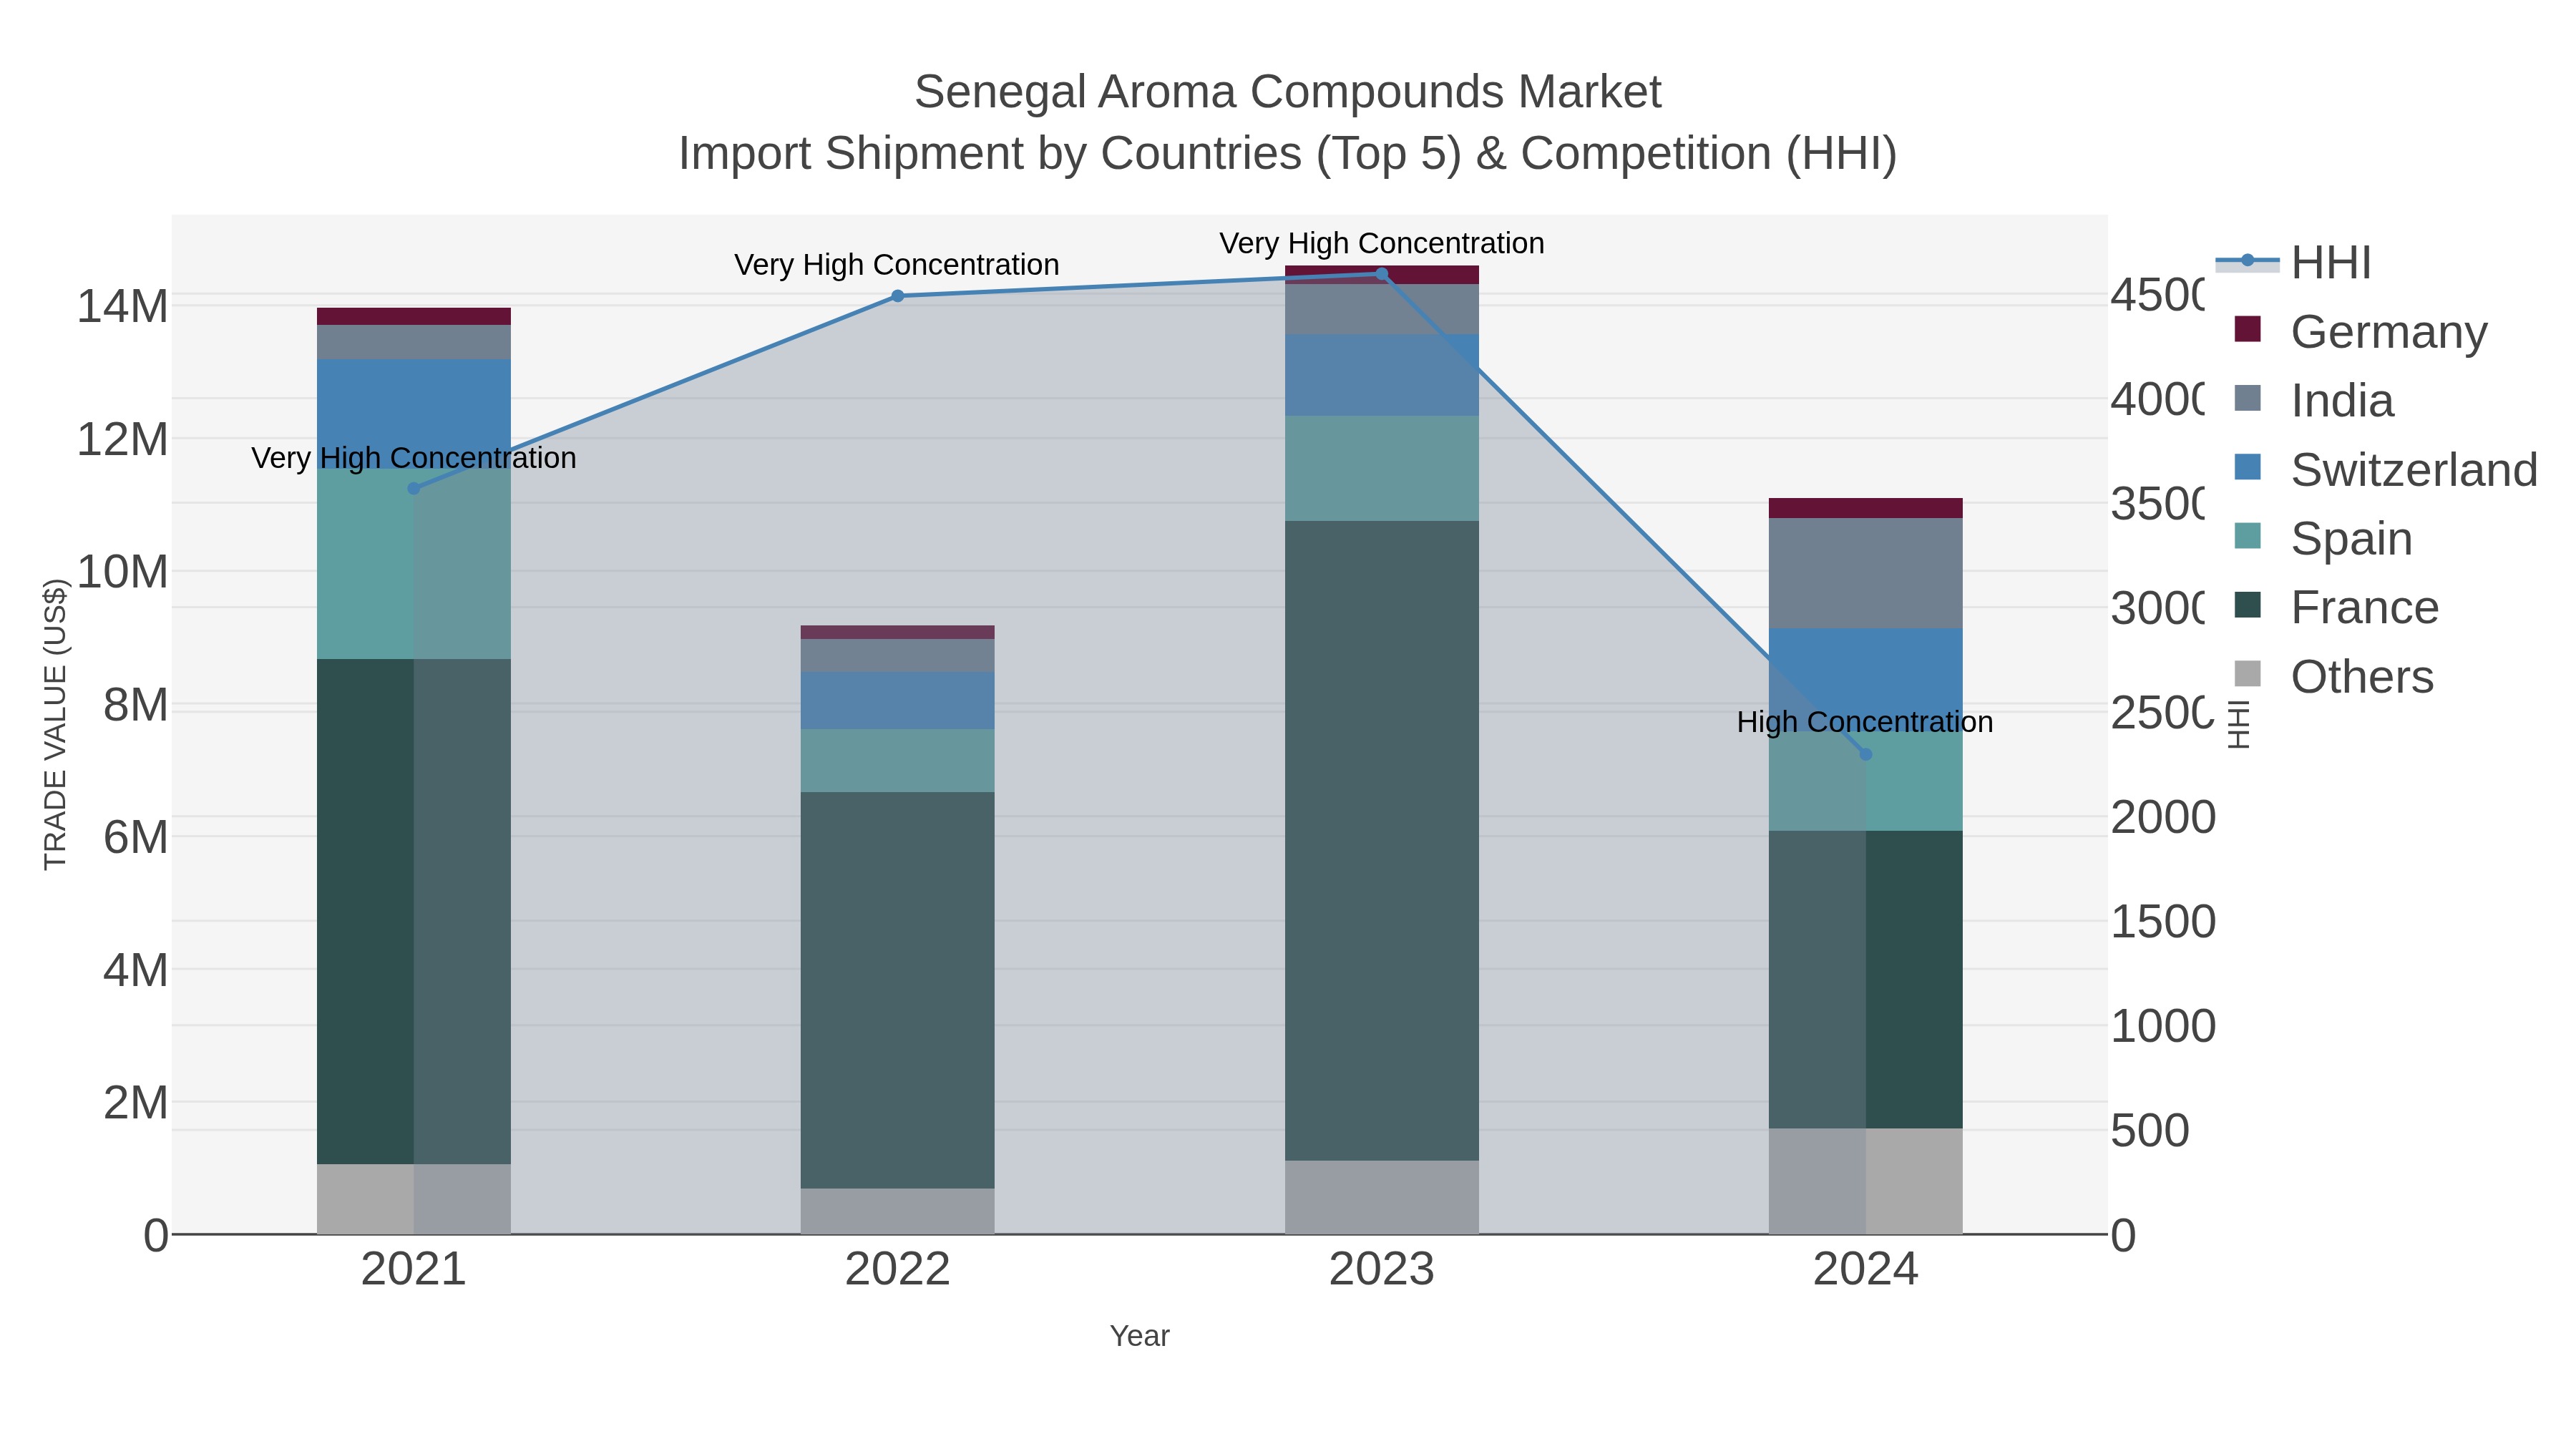Click the 2021 x-axis label
2576x1449 pixels.
(414, 1270)
